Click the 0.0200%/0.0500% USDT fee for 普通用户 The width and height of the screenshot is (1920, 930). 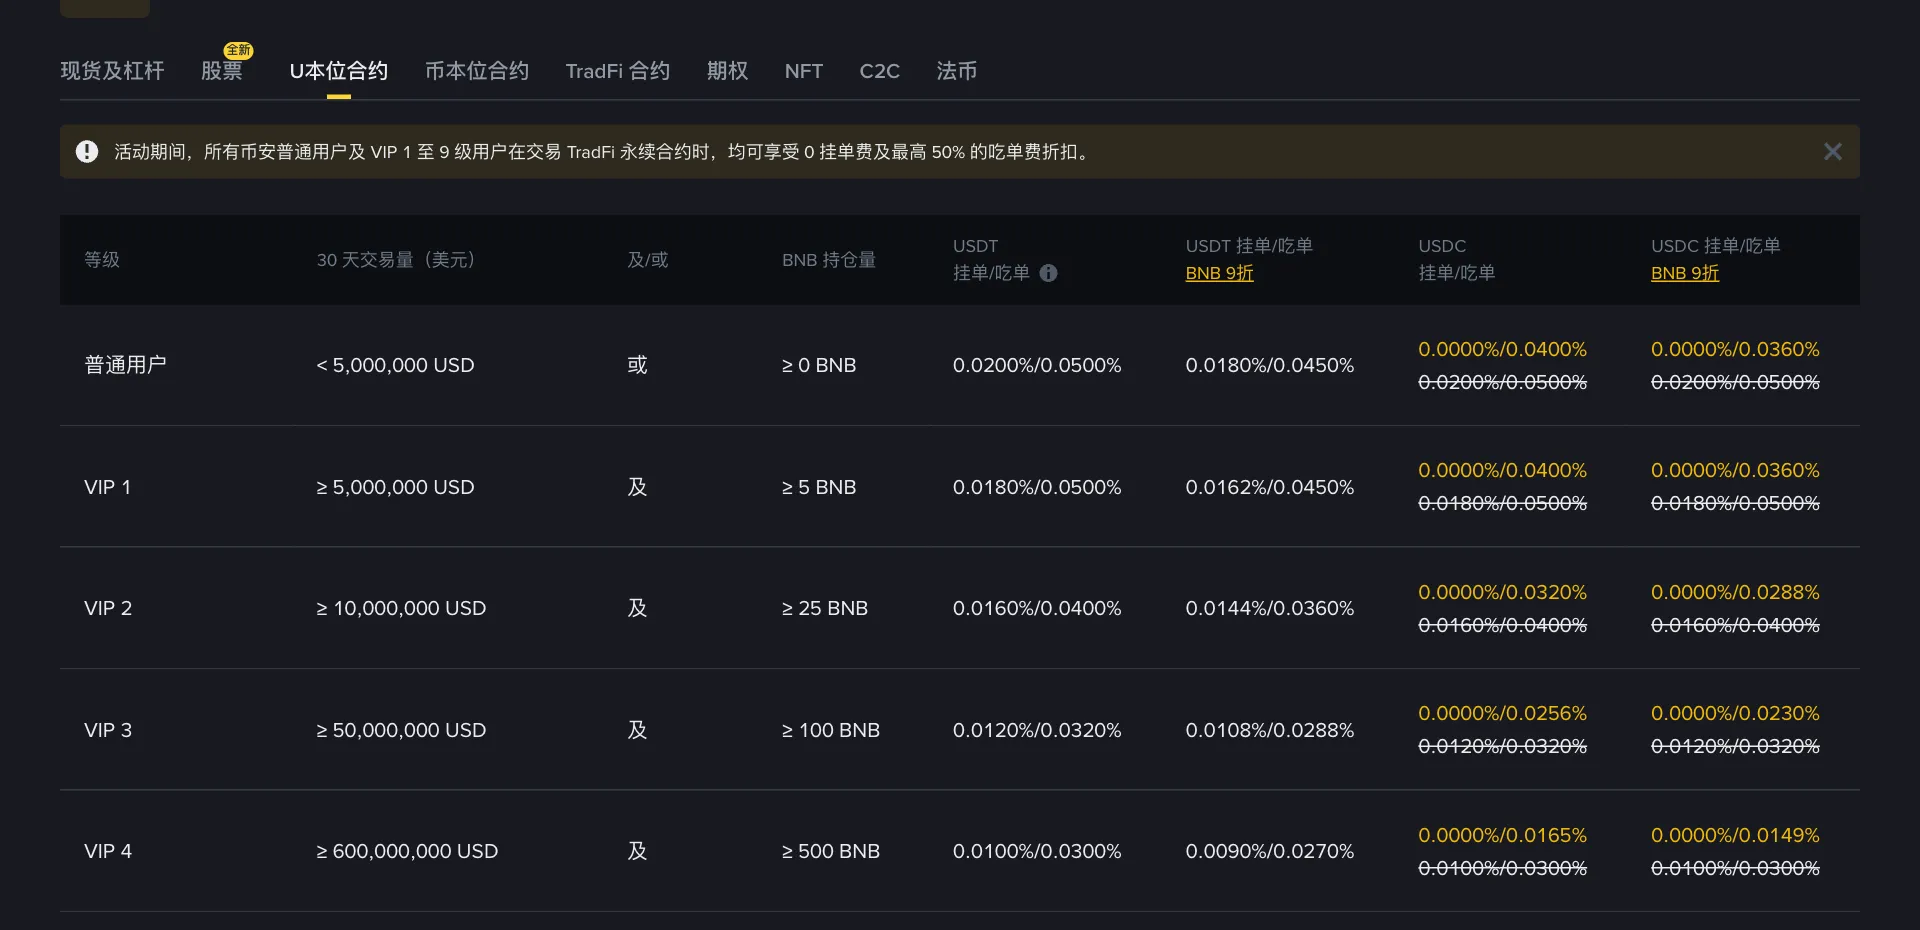pos(1037,365)
